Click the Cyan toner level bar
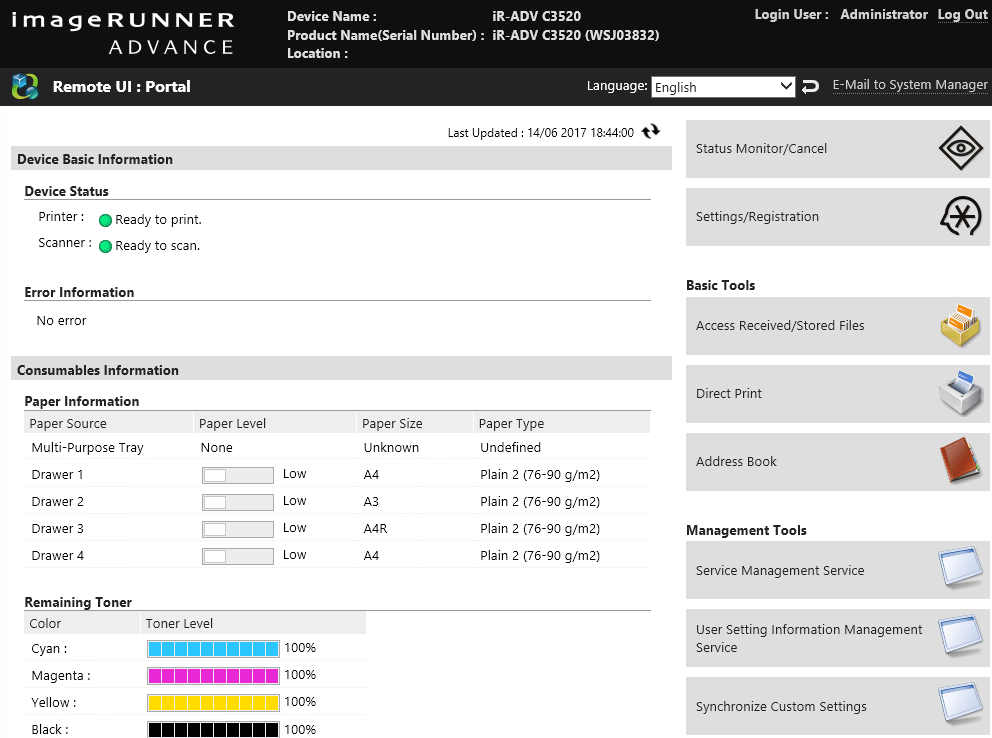 coord(213,649)
